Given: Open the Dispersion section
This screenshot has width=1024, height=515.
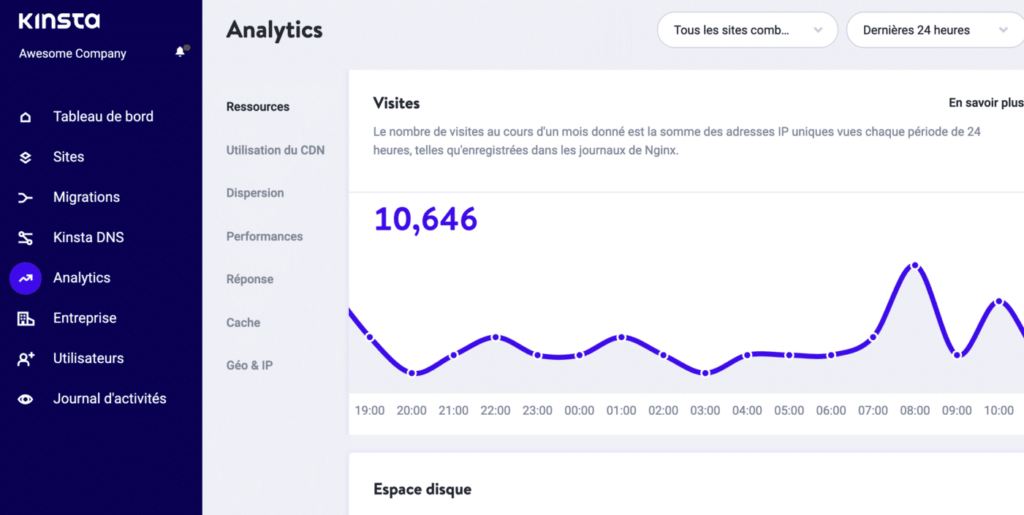Looking at the screenshot, I should (255, 193).
